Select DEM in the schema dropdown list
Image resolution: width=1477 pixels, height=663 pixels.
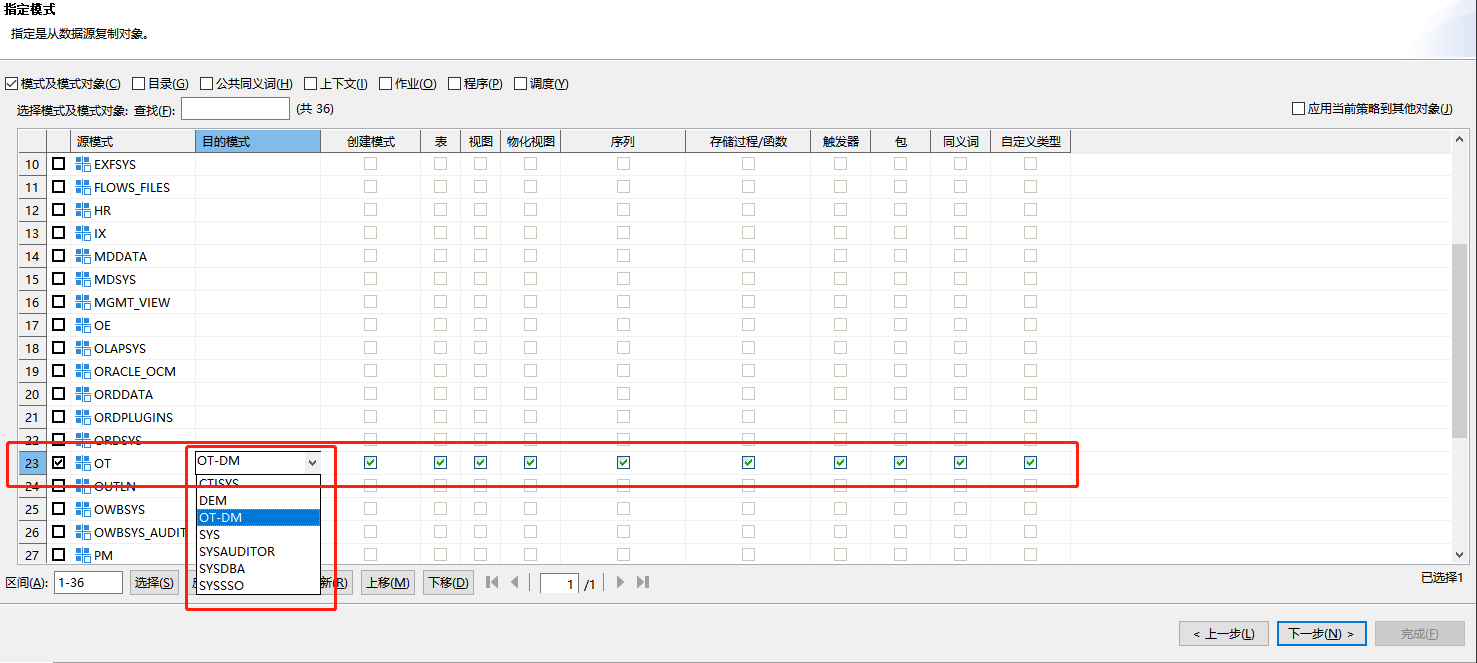(213, 500)
